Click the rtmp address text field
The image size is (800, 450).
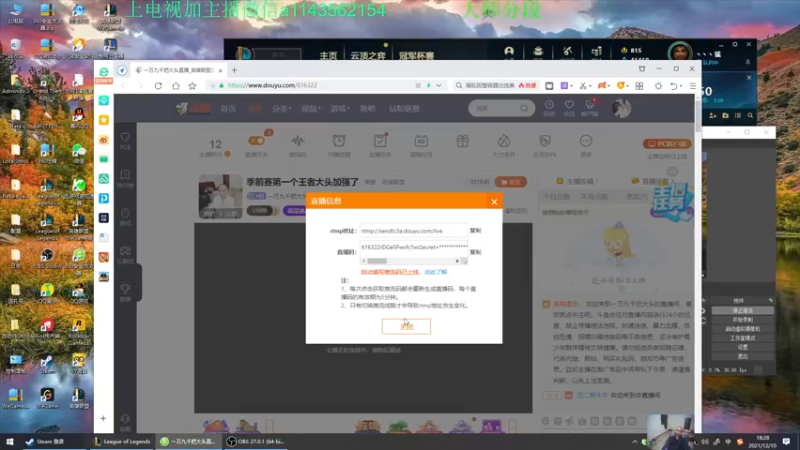click(414, 231)
